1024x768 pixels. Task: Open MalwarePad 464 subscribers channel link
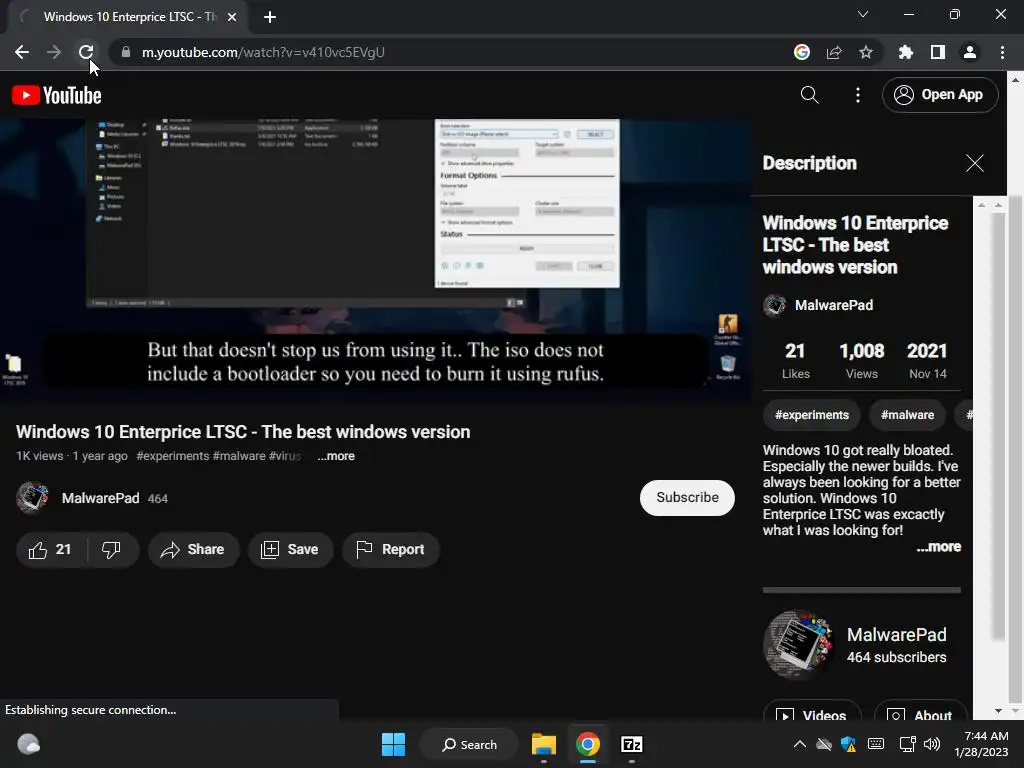896,645
